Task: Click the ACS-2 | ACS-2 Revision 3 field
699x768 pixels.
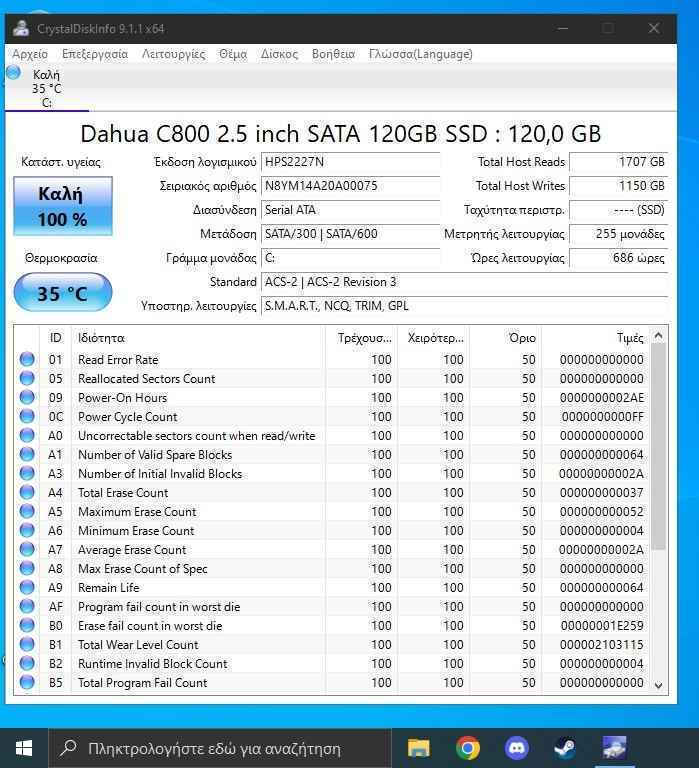Action: coord(464,282)
